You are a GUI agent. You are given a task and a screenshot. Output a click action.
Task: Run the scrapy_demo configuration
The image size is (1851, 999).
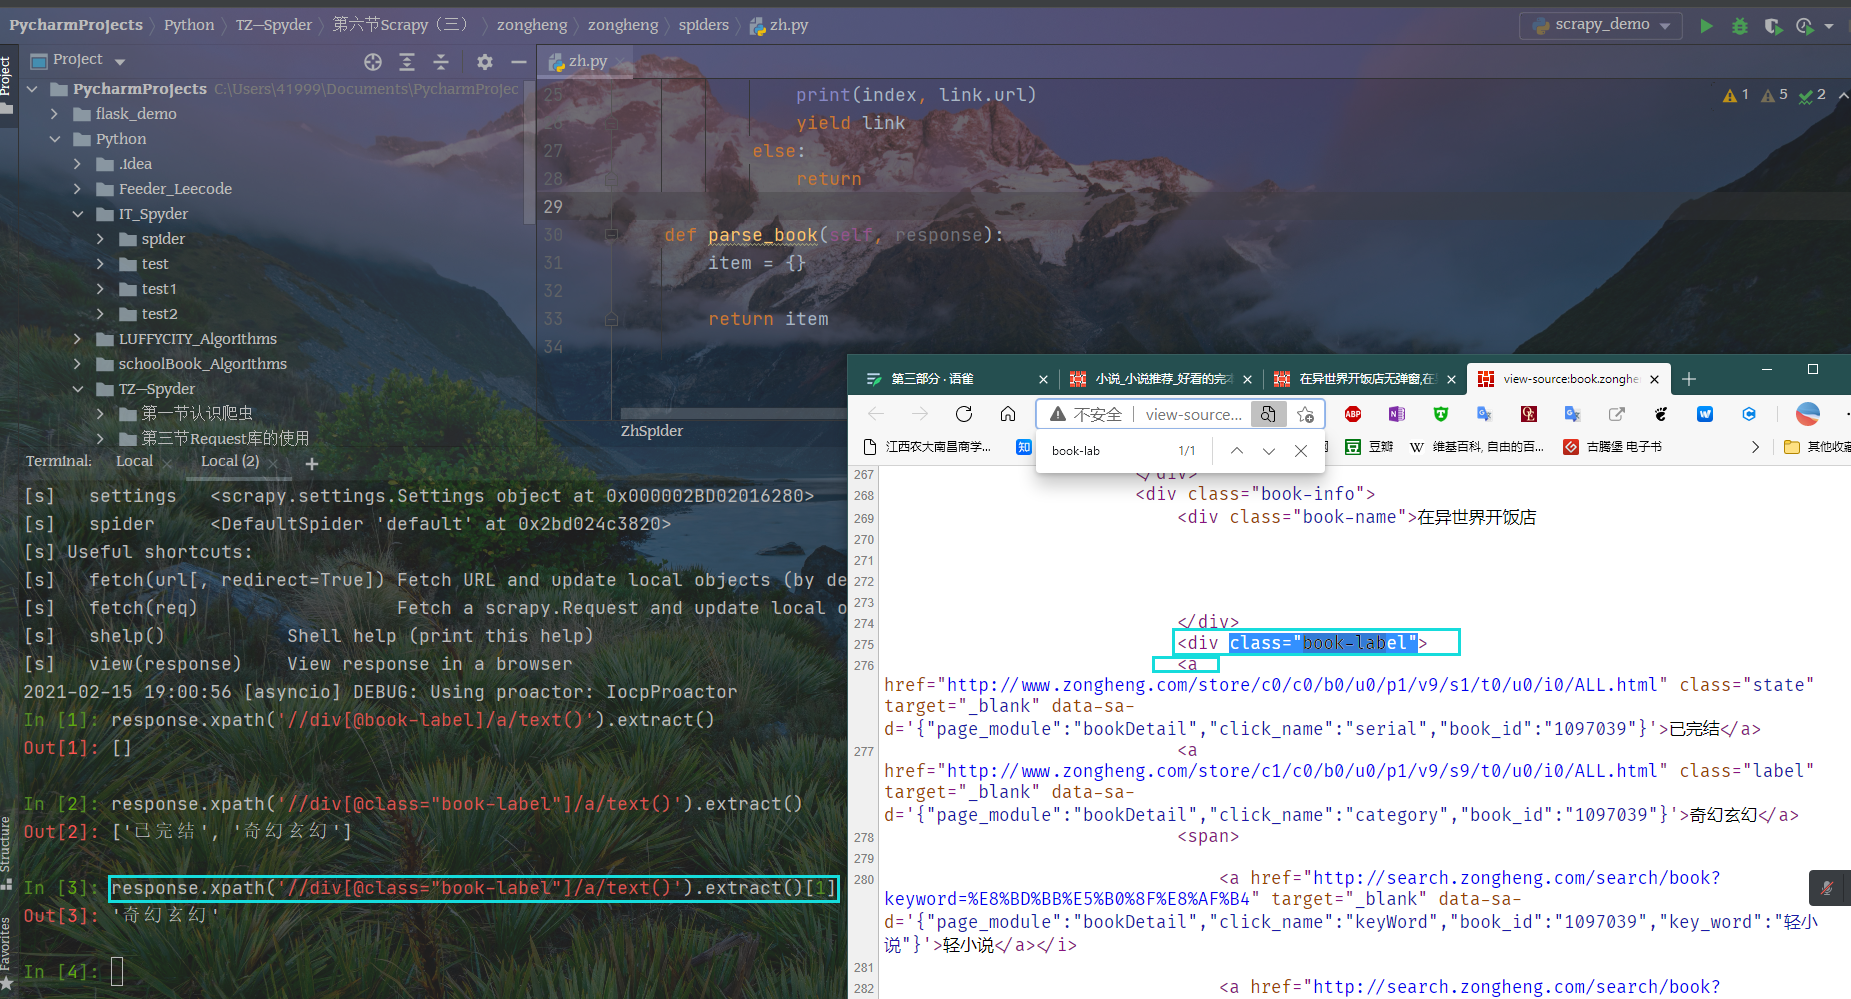(x=1706, y=26)
